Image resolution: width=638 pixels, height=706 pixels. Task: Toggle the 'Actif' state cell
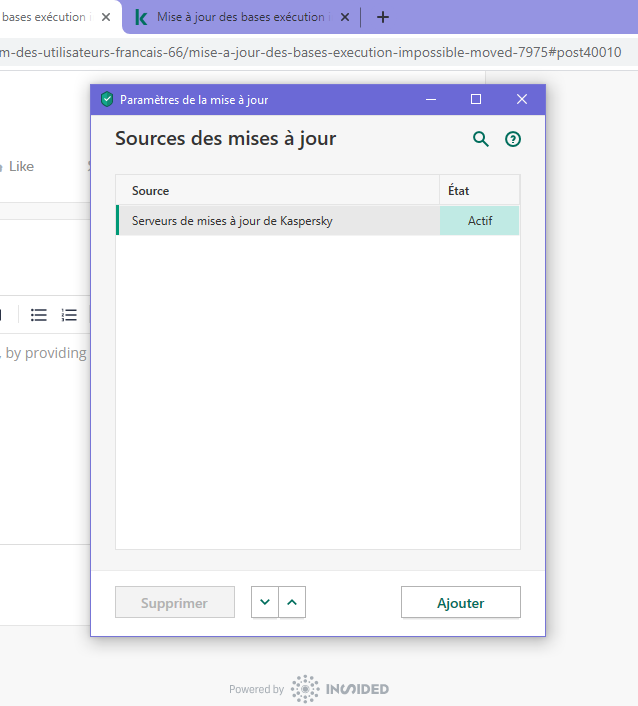[480, 221]
